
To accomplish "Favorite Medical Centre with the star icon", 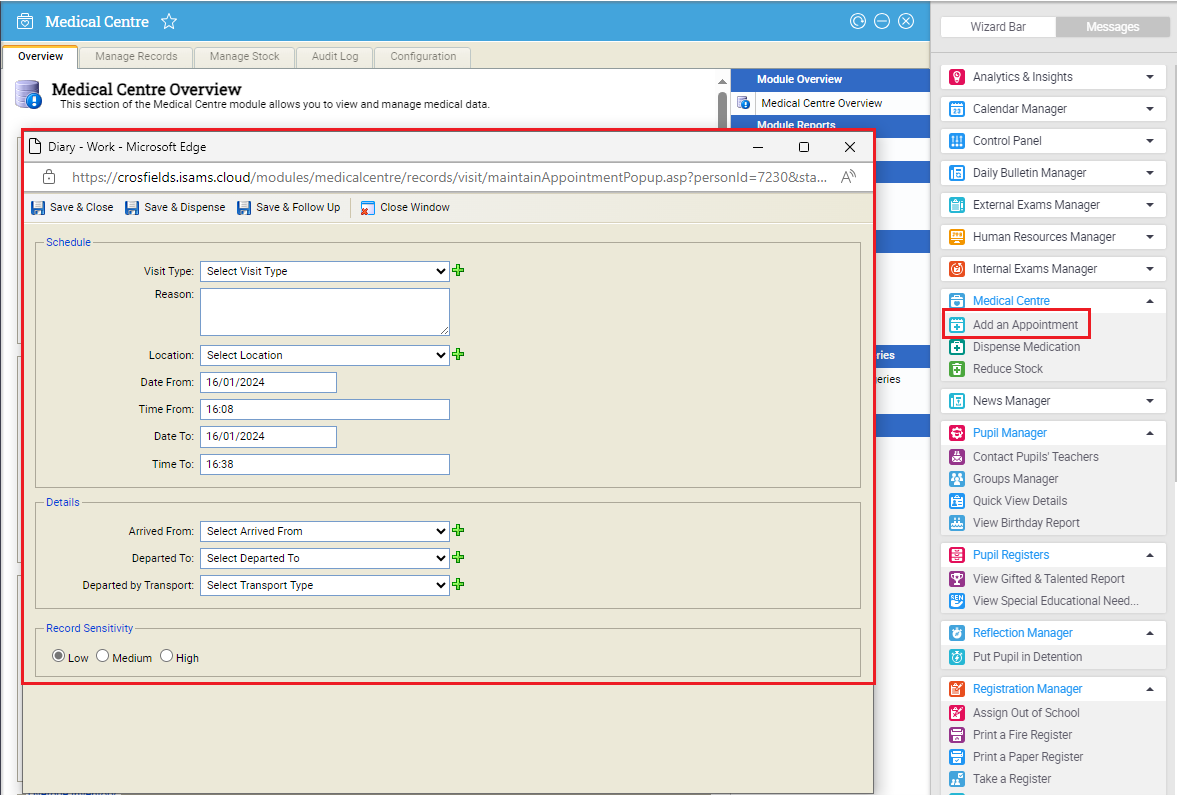I will (x=169, y=22).
